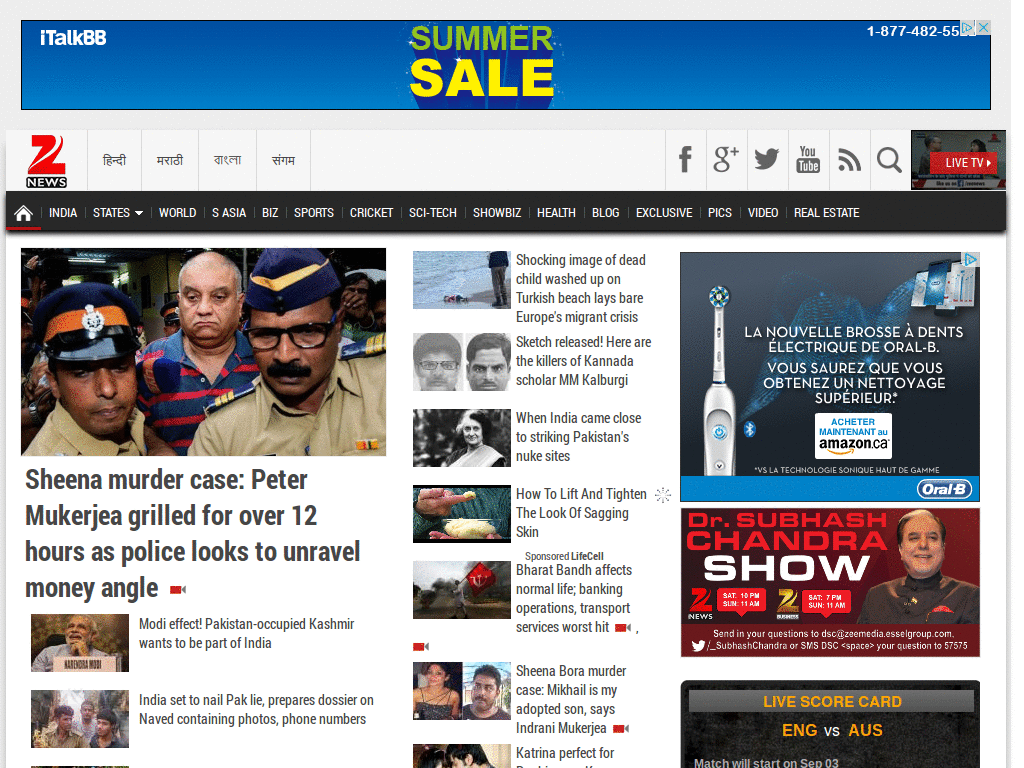Open the Zee News Facebook page icon
The image size is (1024, 768).
(x=685, y=160)
